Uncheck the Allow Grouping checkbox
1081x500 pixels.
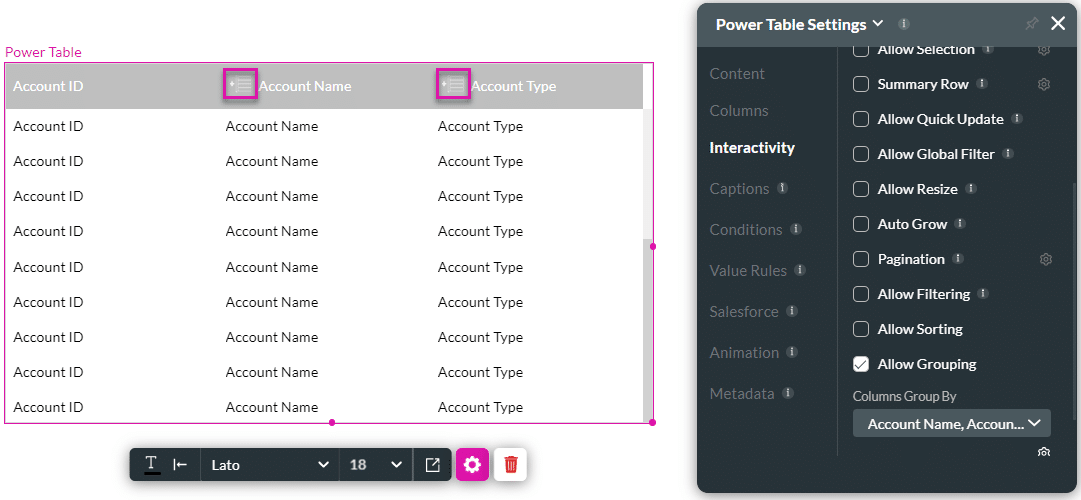861,364
